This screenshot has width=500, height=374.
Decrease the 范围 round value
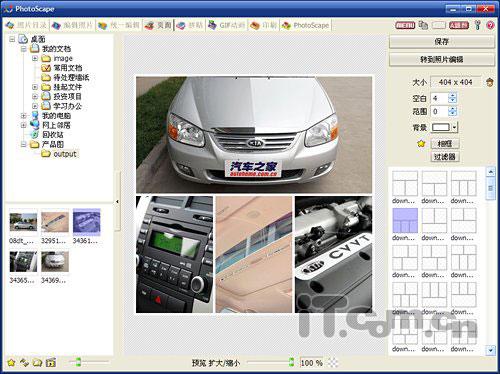point(452,114)
